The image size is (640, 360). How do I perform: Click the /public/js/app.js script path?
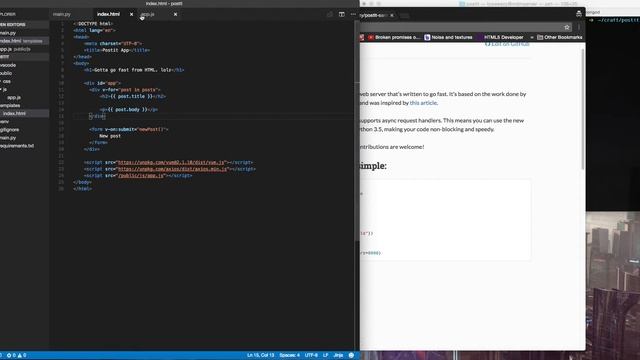(141, 176)
